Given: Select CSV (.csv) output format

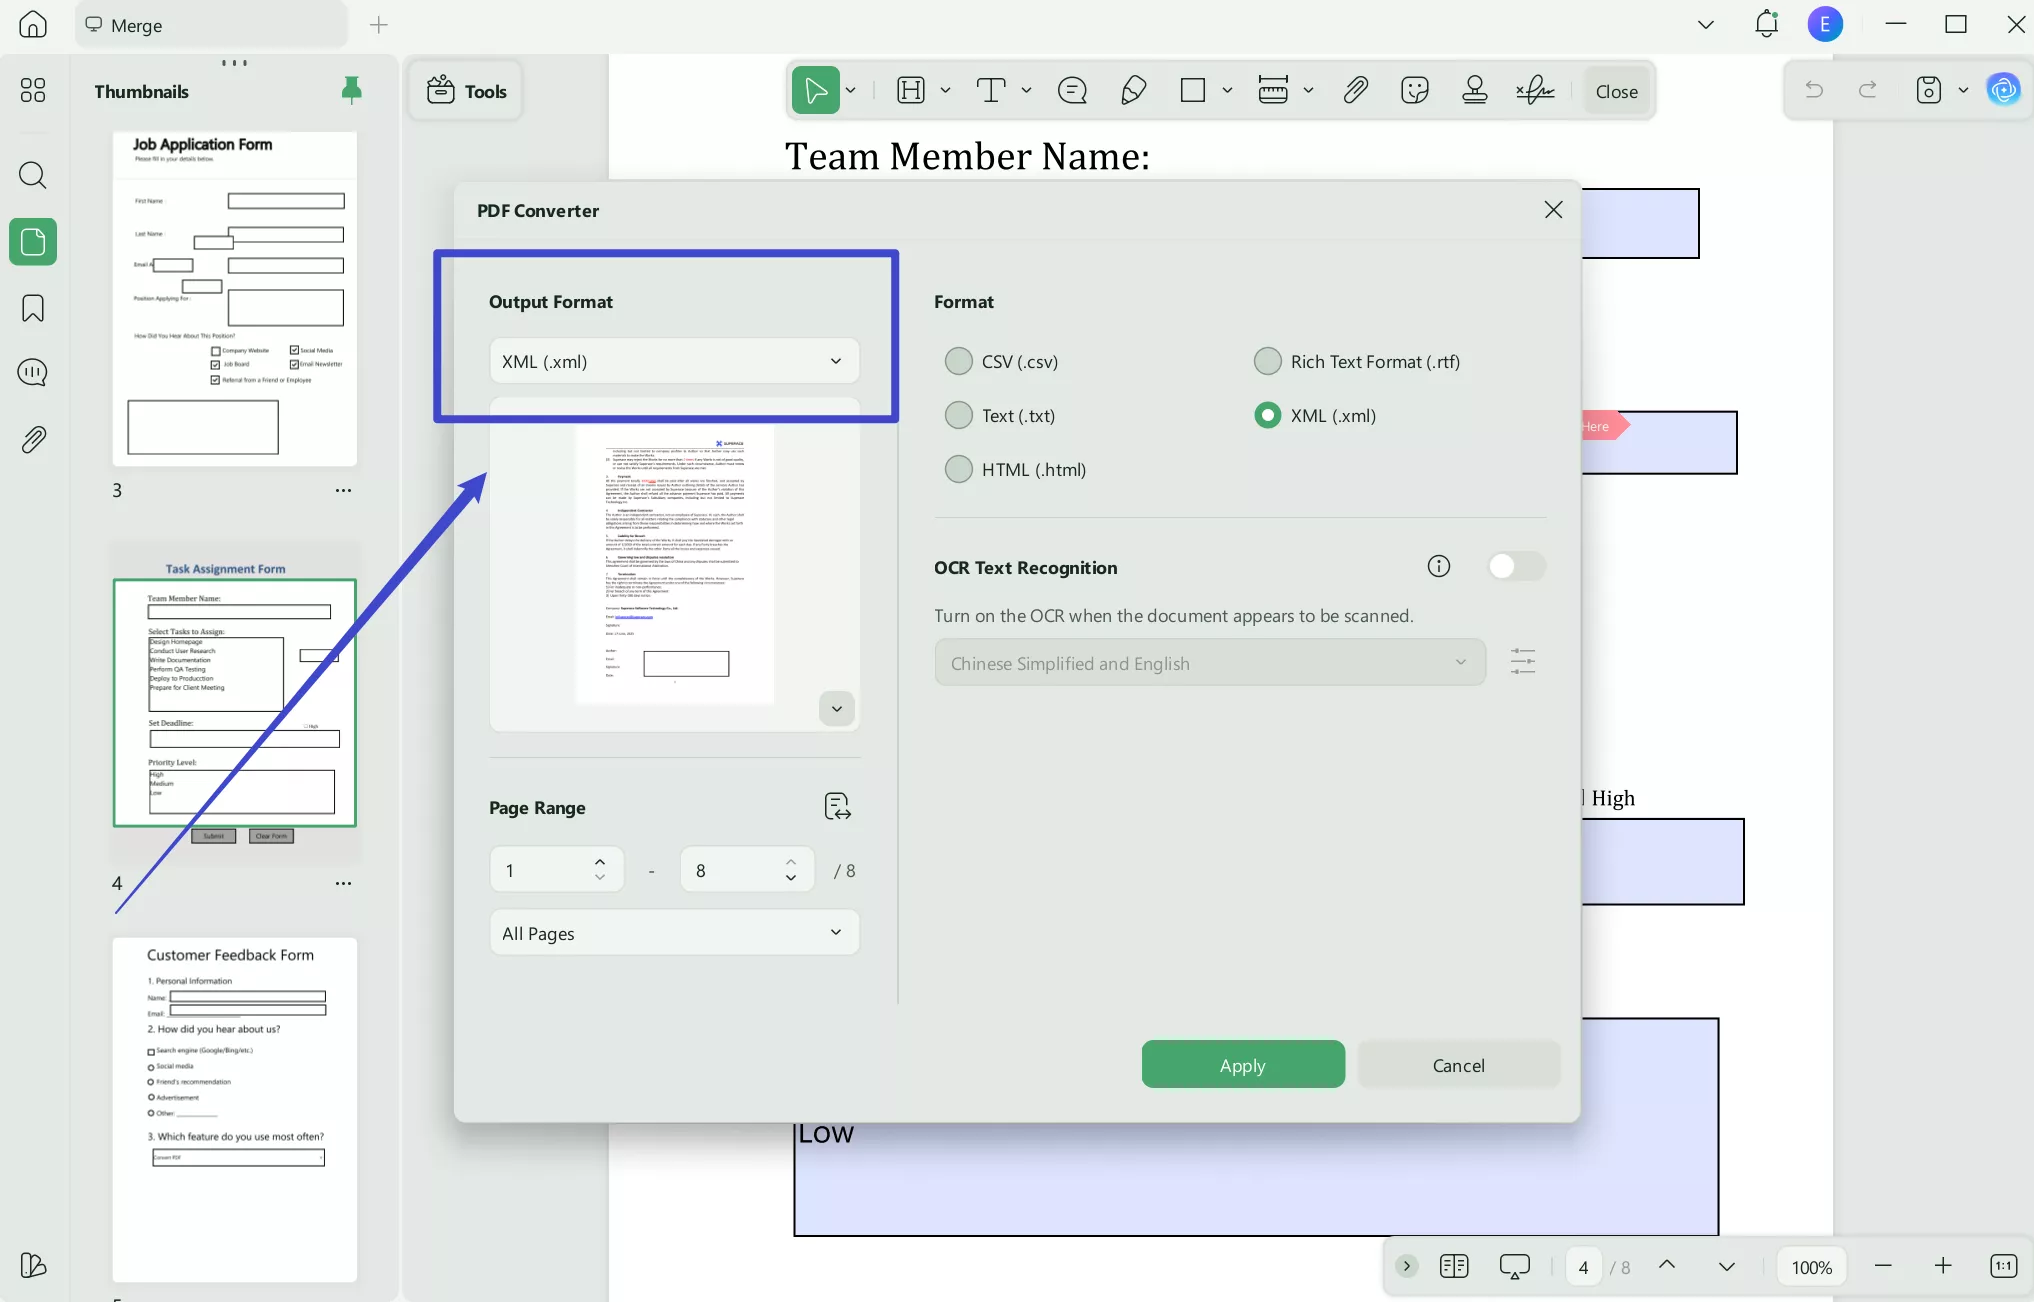Looking at the screenshot, I should click(x=959, y=361).
